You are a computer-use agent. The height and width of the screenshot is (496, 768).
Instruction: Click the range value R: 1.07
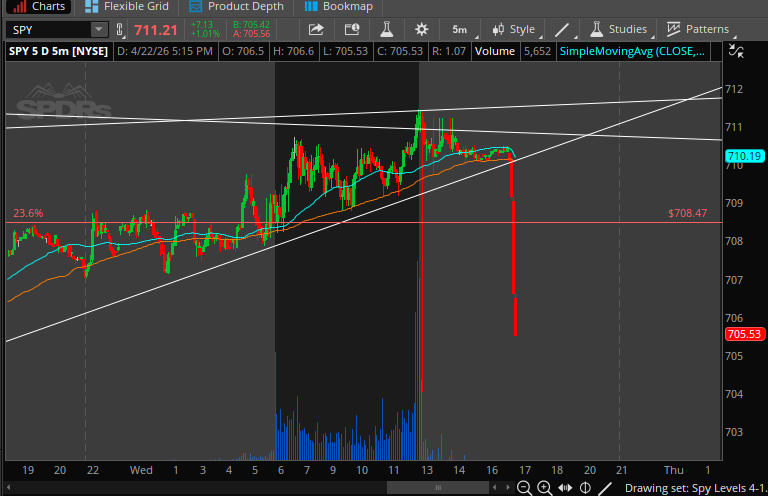(448, 51)
